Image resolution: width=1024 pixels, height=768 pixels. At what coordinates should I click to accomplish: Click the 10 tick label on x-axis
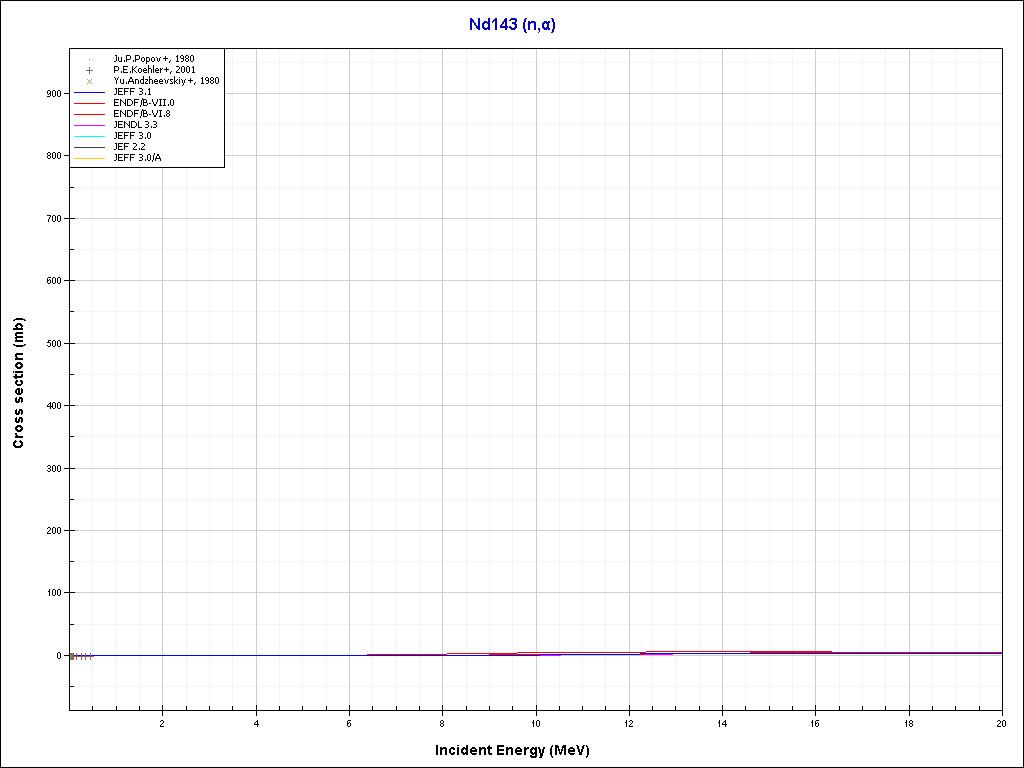[536, 722]
